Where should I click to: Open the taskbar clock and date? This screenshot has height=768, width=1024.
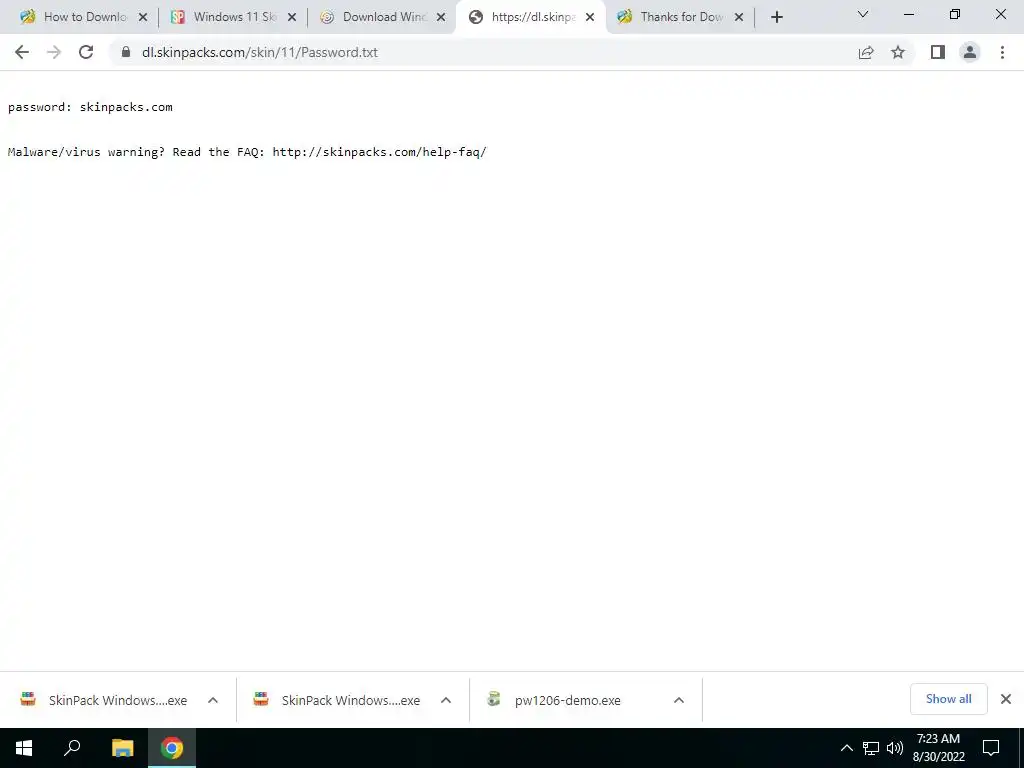938,748
